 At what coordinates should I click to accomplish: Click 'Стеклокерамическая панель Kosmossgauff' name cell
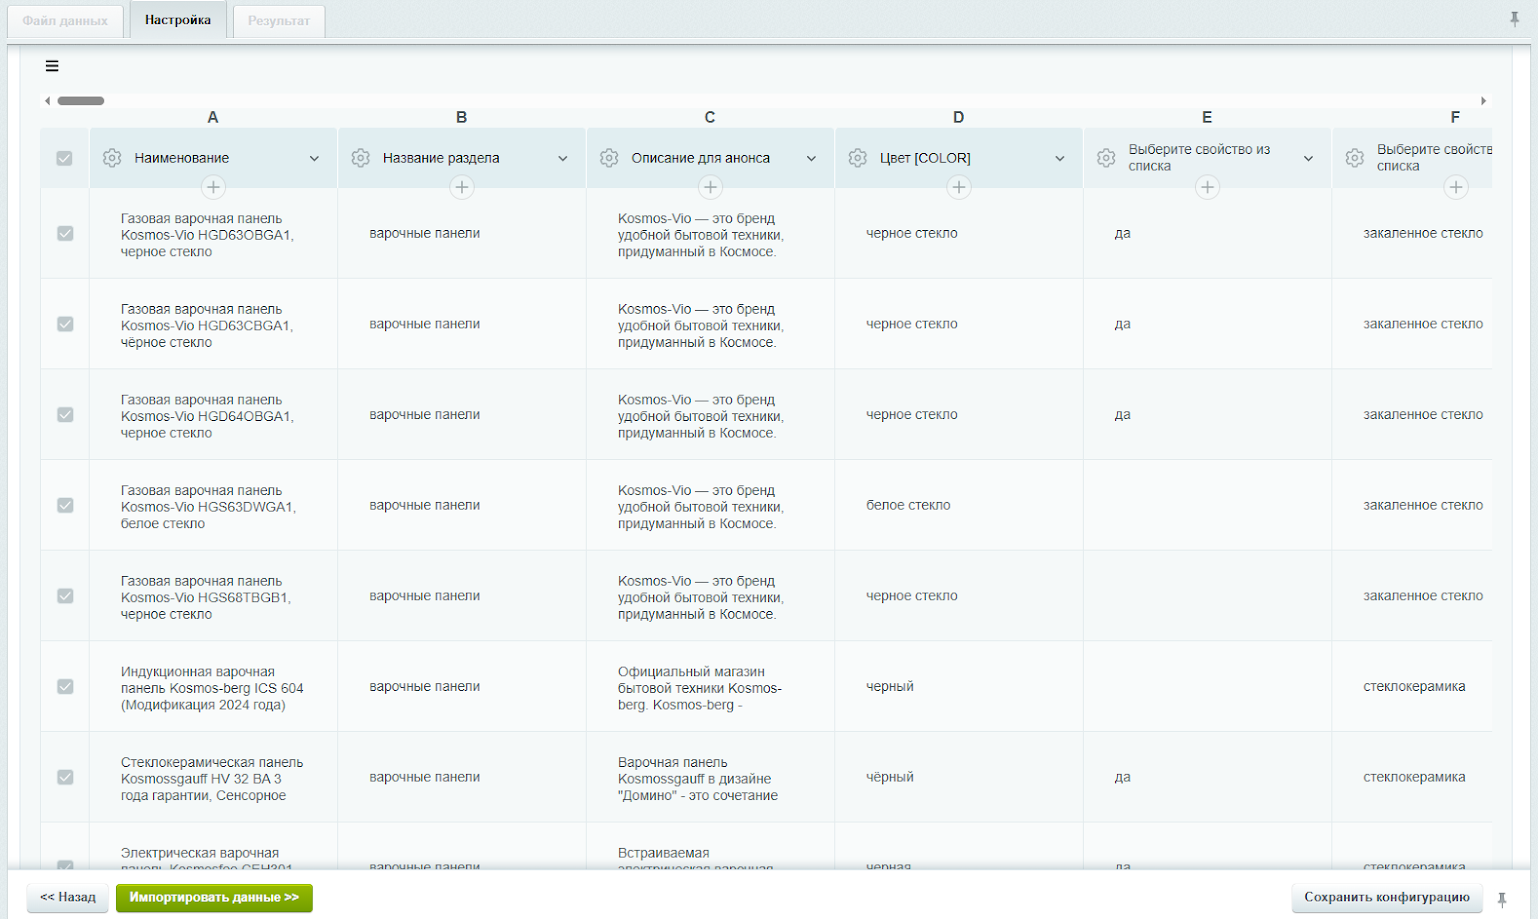tap(212, 779)
